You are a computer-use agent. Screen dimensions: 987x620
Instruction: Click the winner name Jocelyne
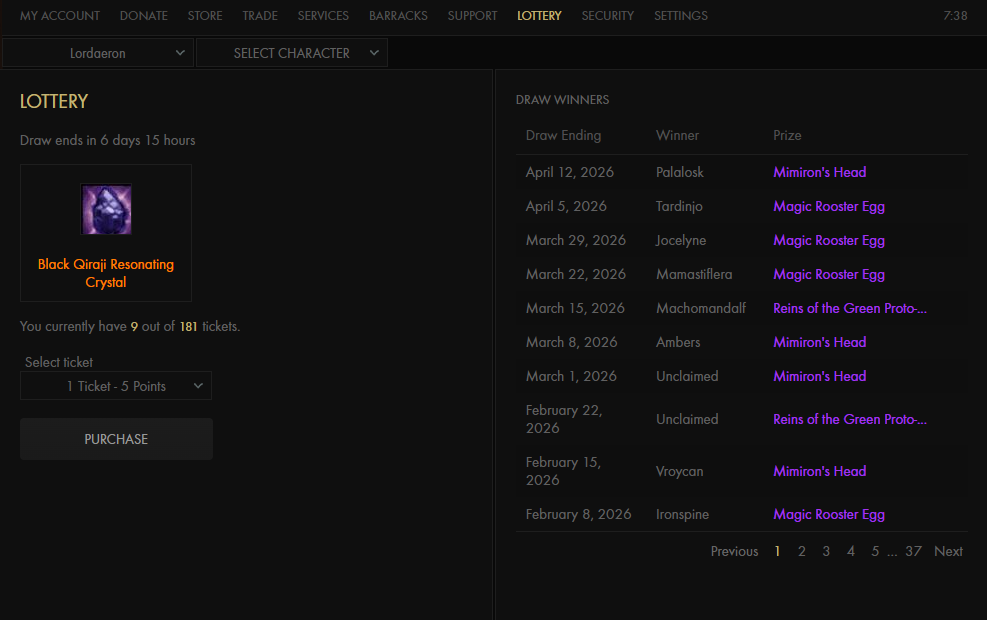pos(681,240)
